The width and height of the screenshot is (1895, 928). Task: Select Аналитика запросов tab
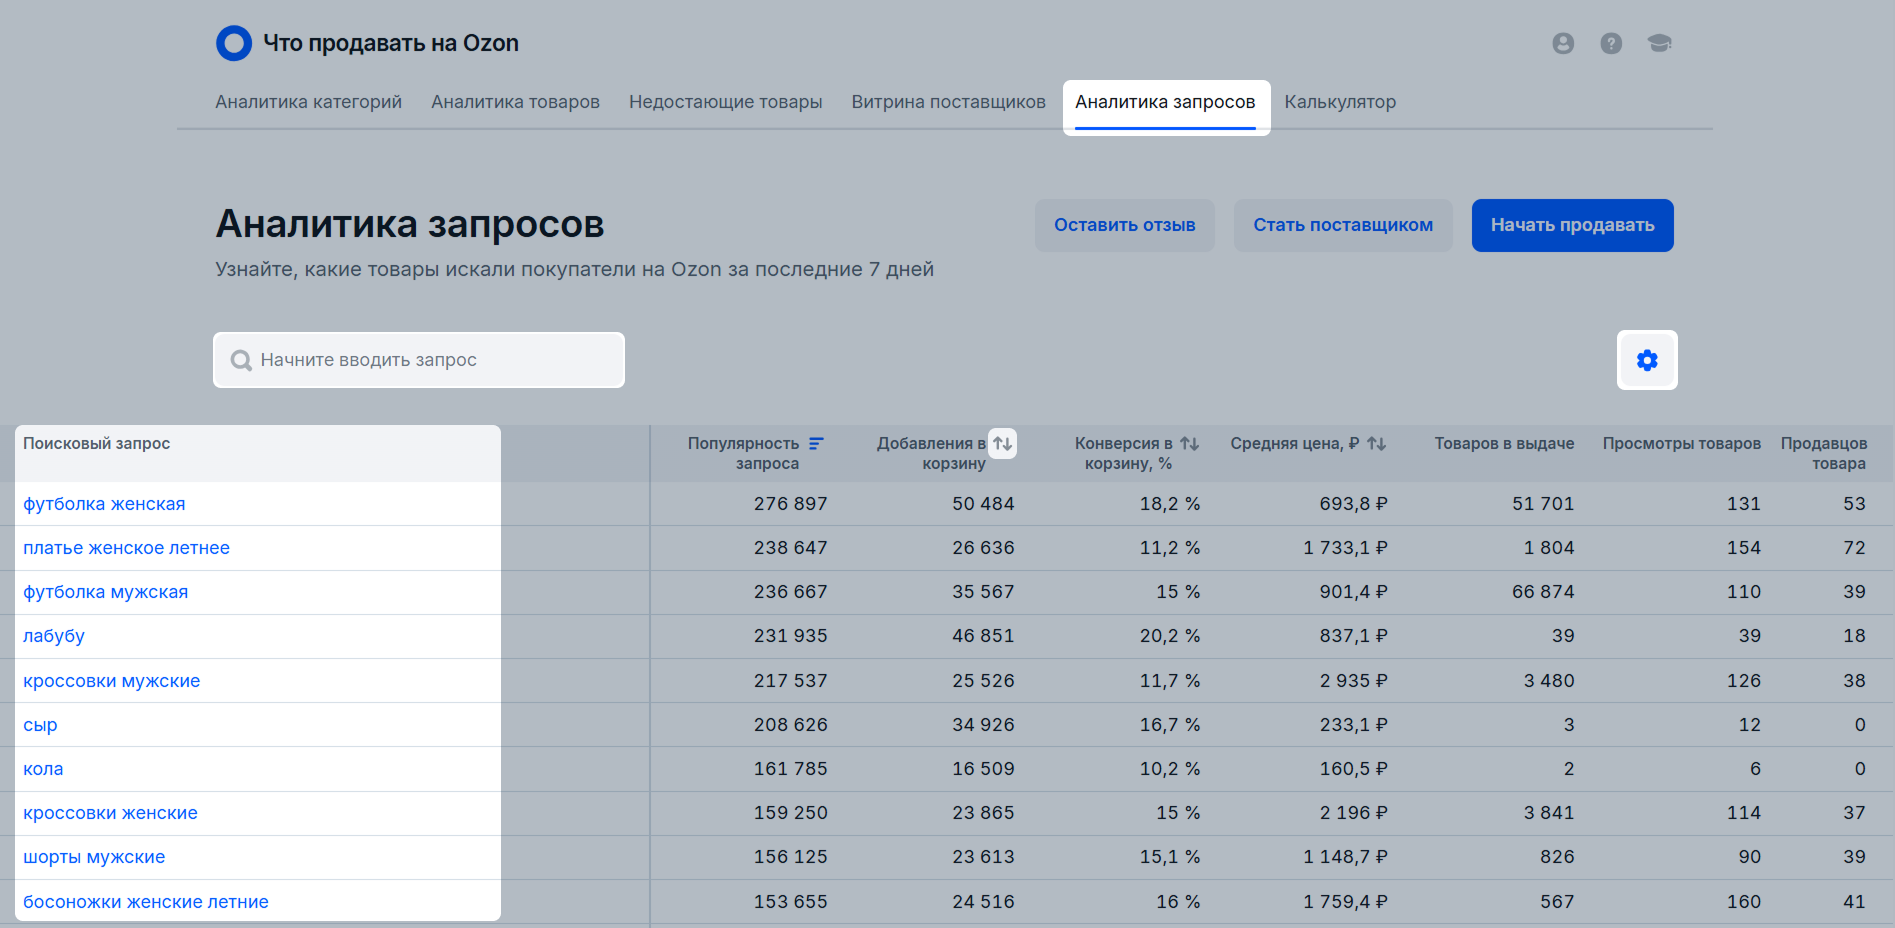1165,102
